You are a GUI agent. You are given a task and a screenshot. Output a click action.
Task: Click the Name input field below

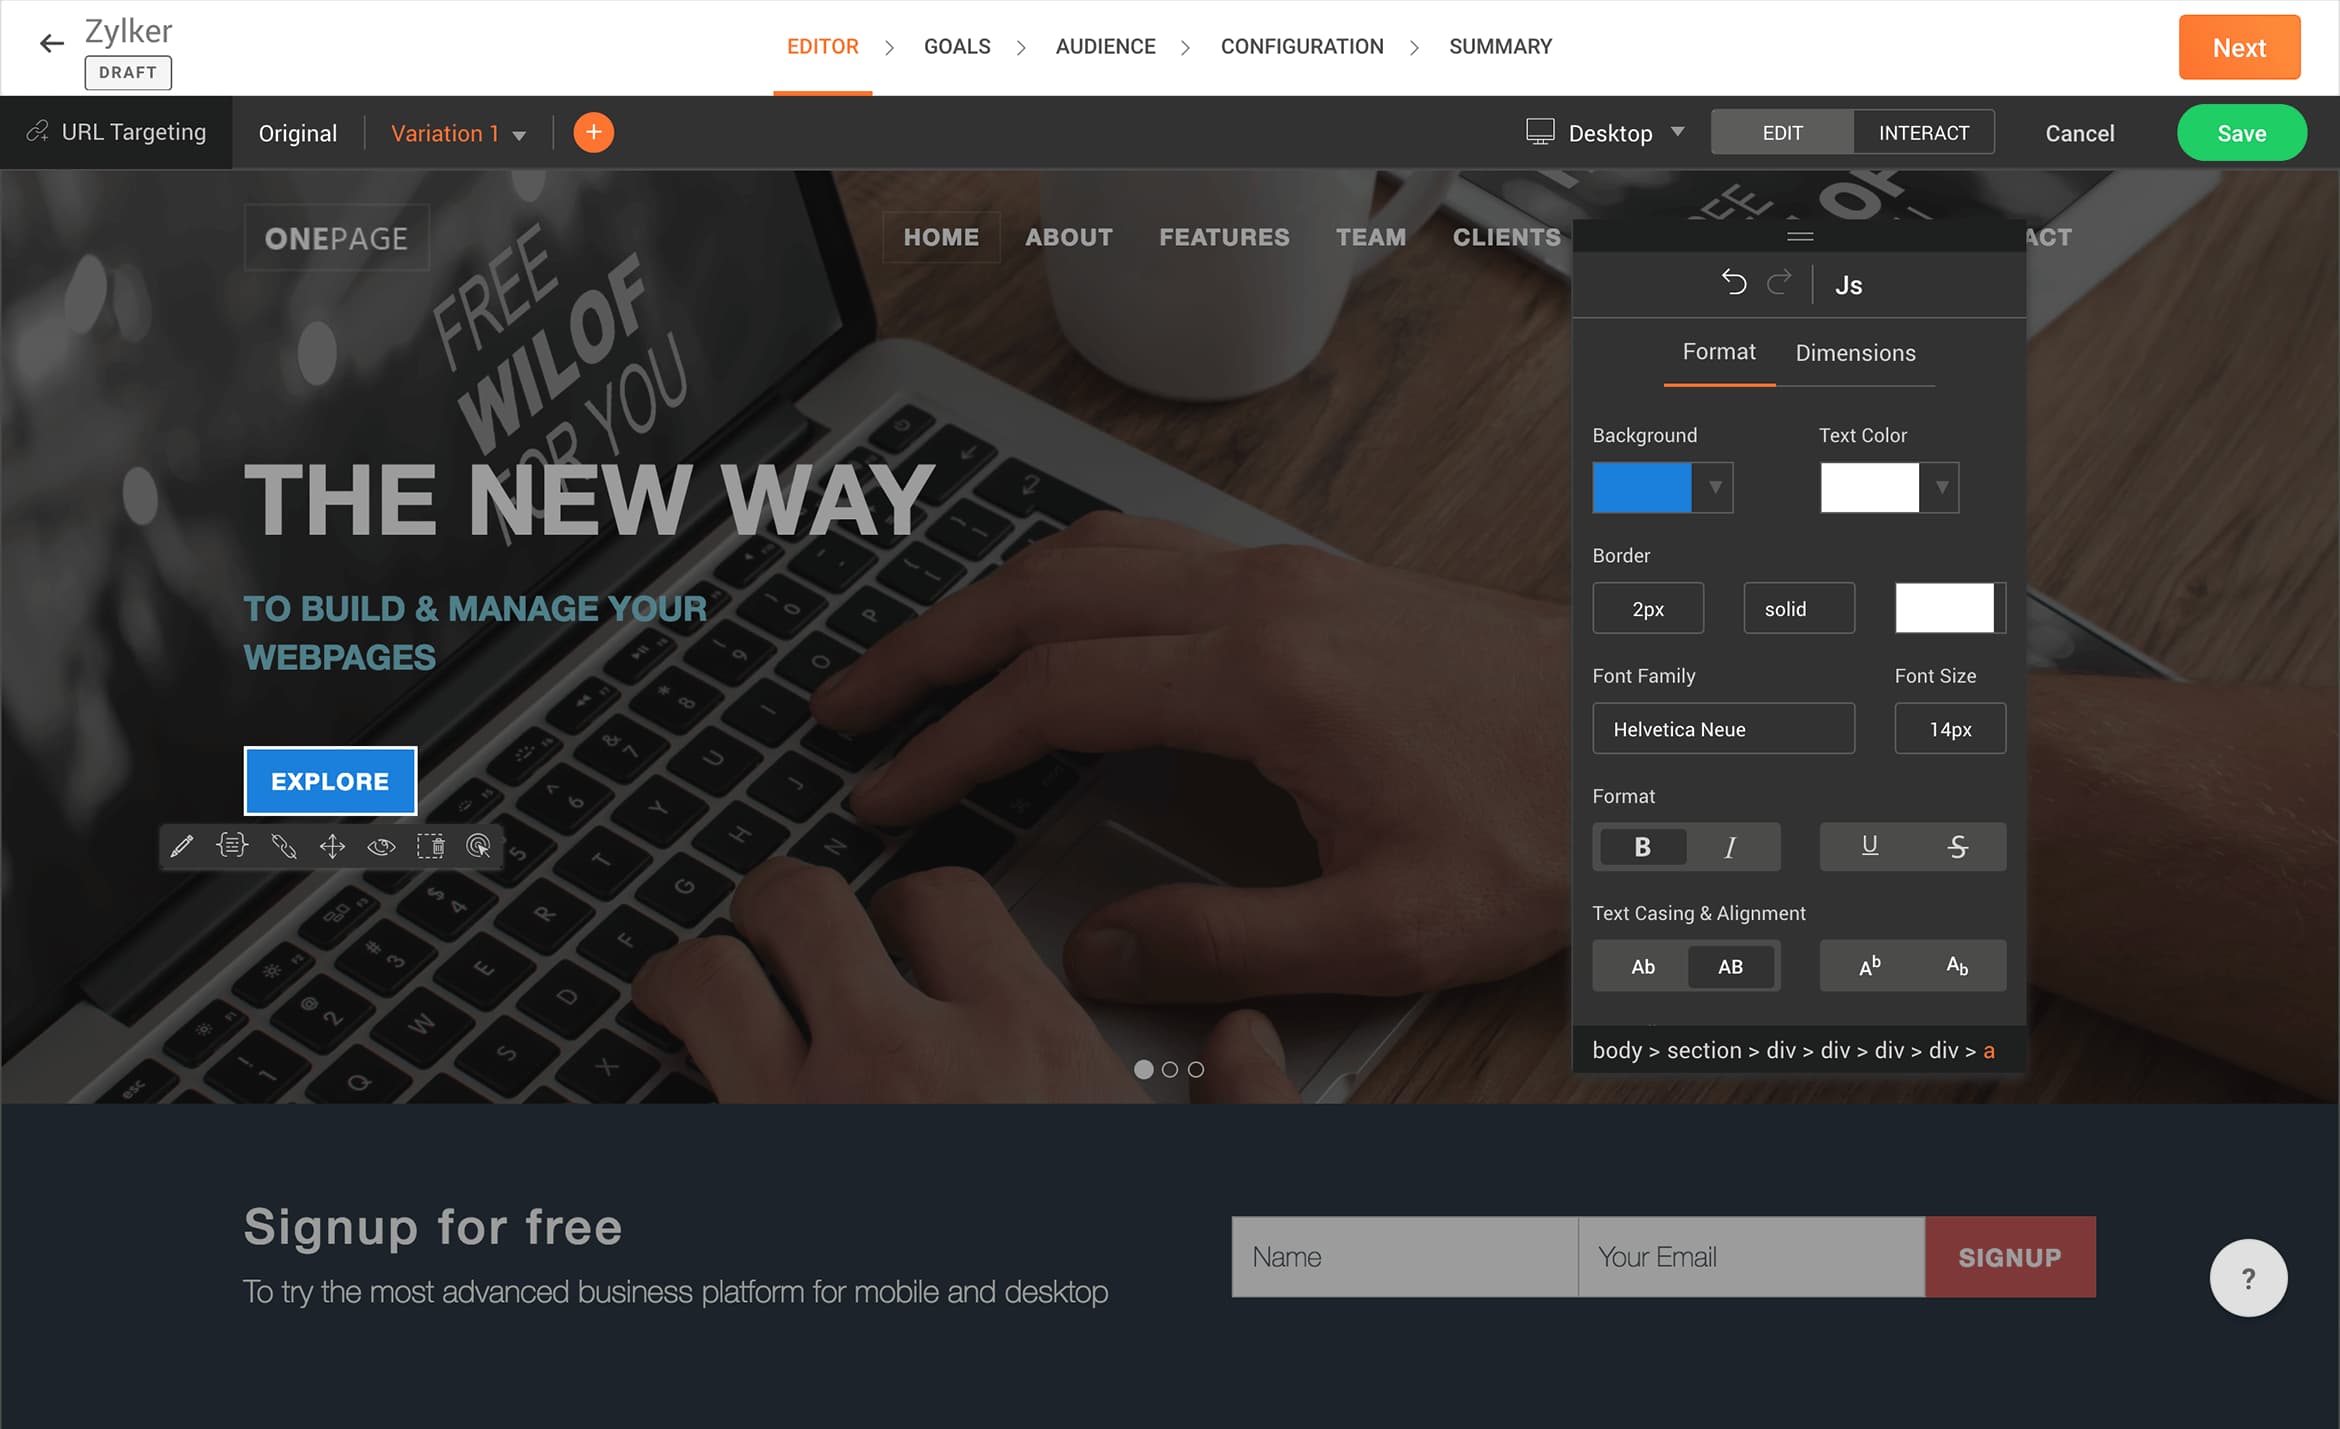[x=1402, y=1257]
